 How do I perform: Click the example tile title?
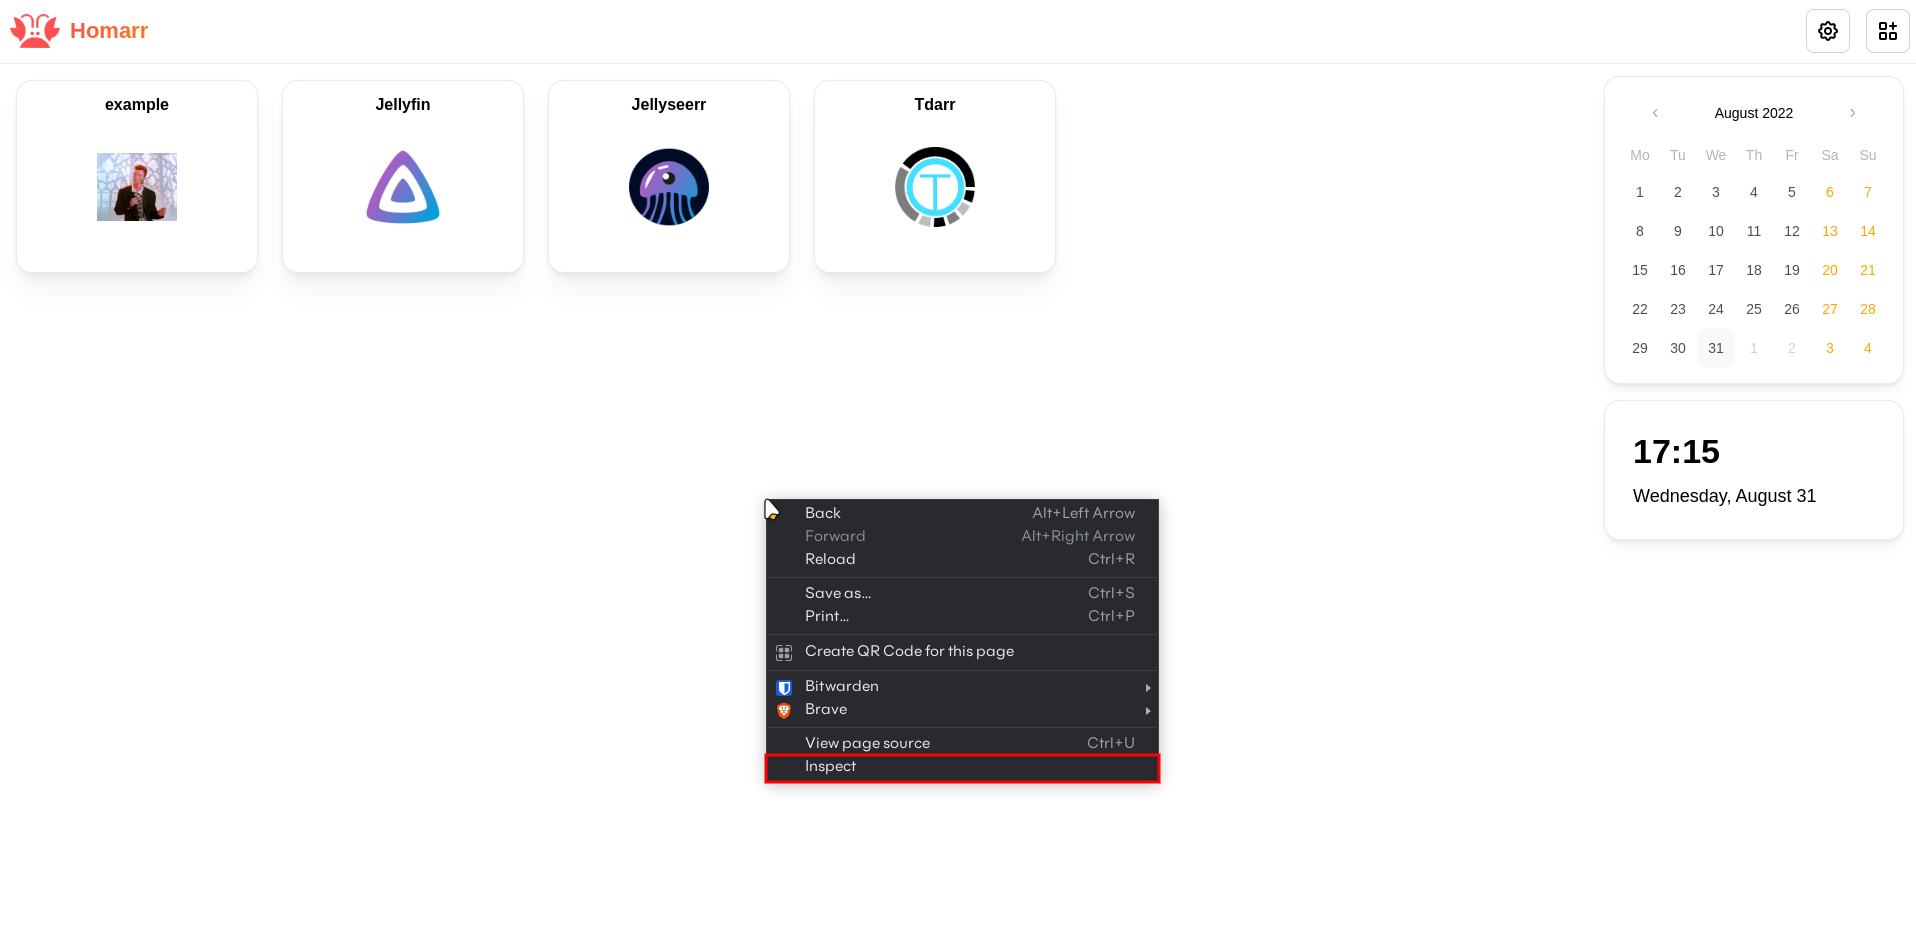point(137,105)
